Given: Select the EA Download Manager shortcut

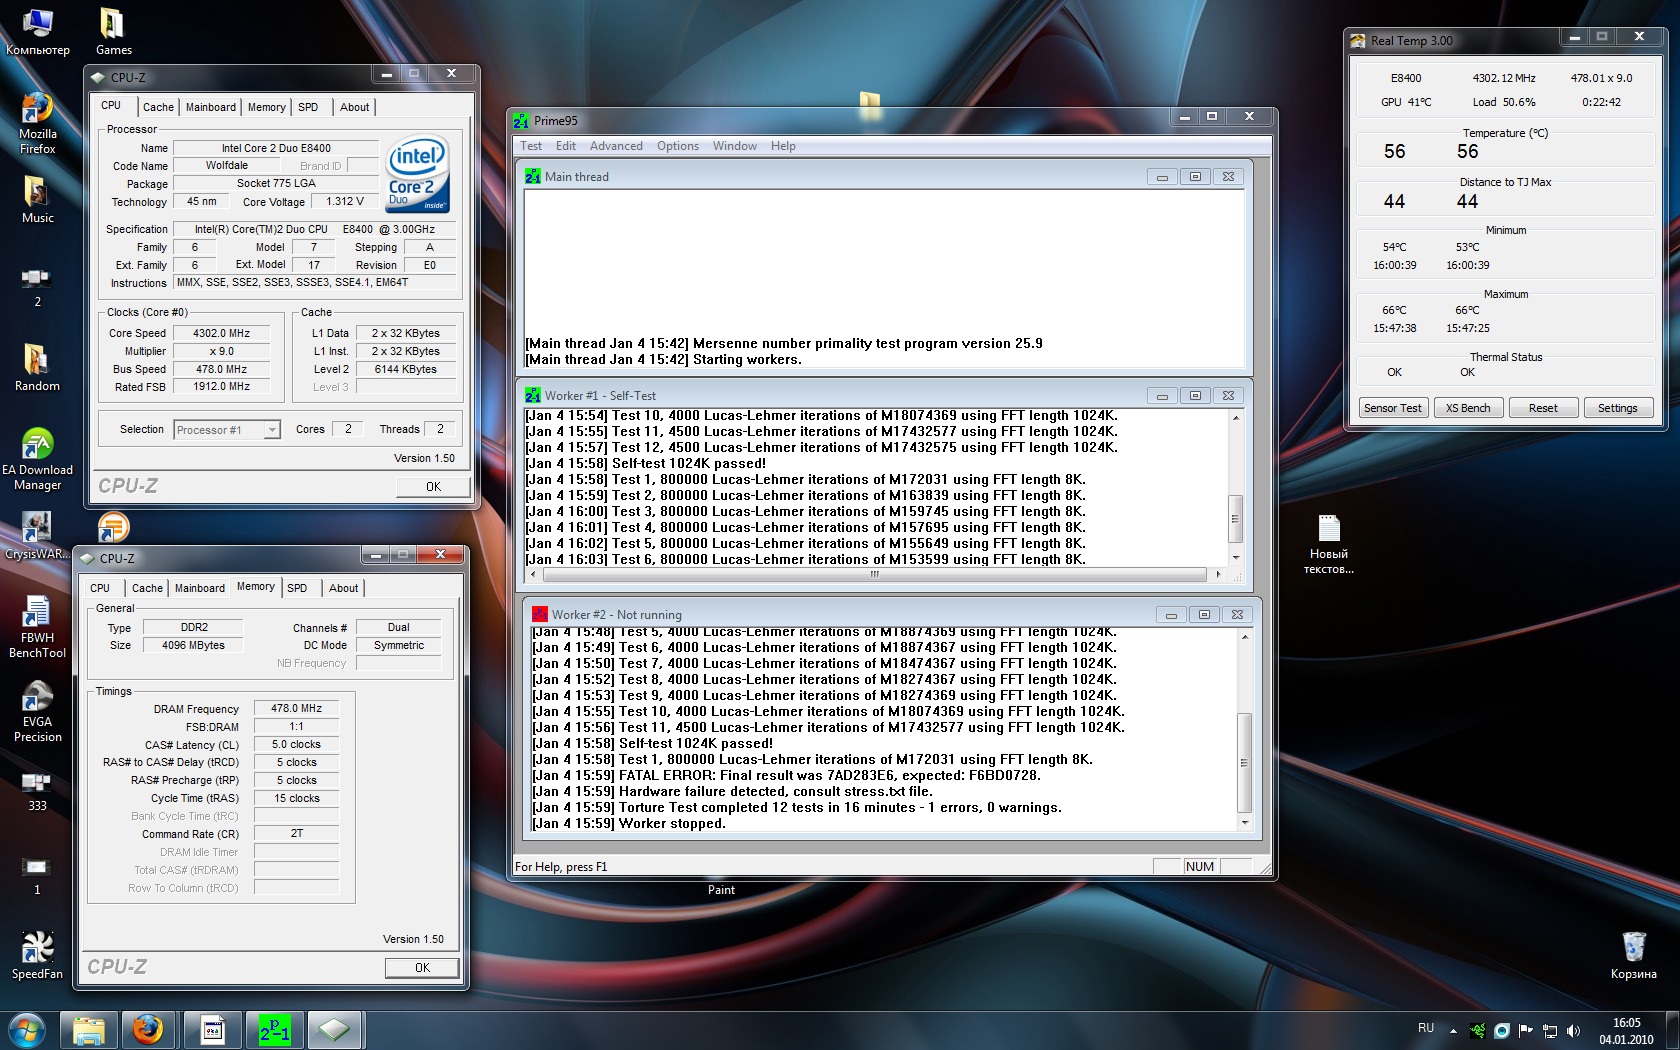Looking at the screenshot, I should click(x=37, y=458).
